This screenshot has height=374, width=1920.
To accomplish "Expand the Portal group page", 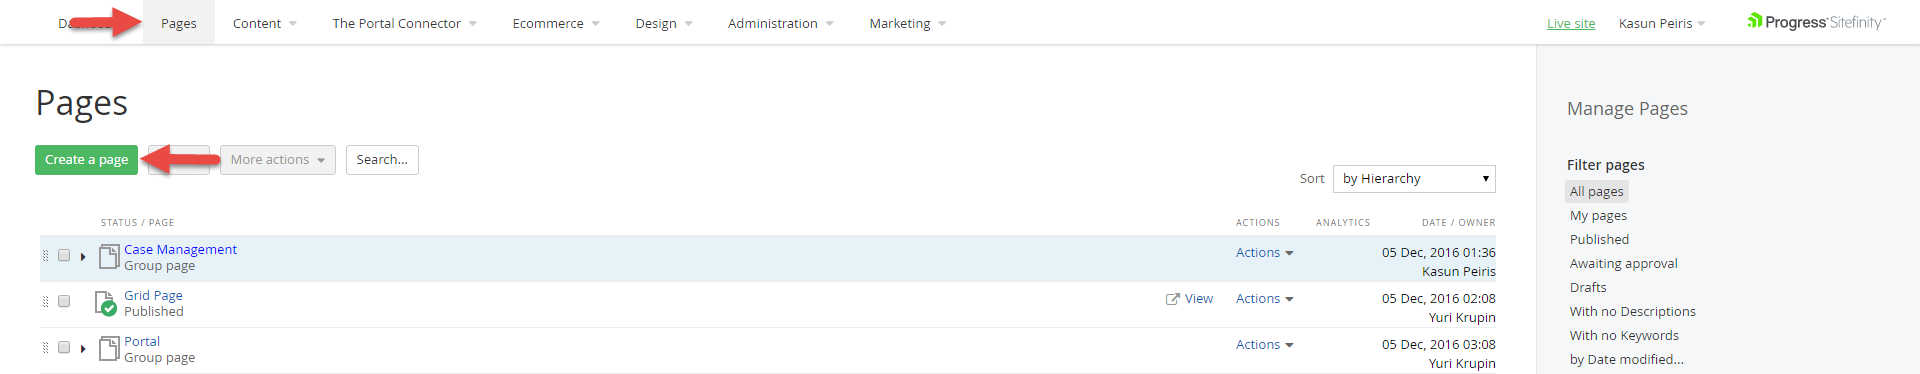I will (x=83, y=349).
